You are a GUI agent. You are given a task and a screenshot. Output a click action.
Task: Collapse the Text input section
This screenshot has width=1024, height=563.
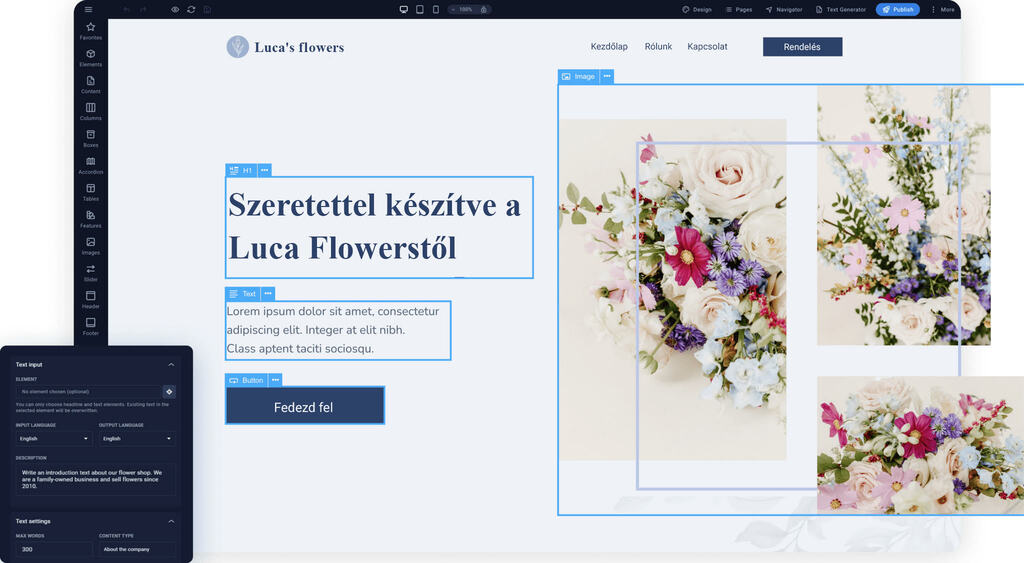(x=171, y=365)
